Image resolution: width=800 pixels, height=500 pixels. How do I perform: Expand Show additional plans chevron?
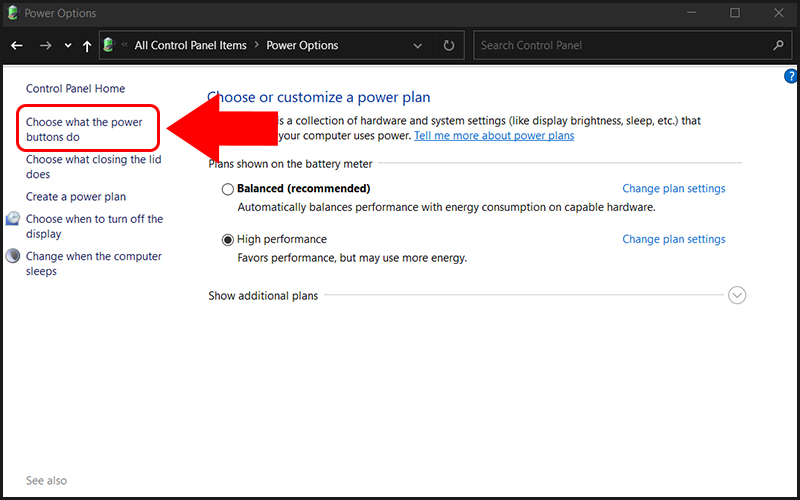click(x=737, y=295)
